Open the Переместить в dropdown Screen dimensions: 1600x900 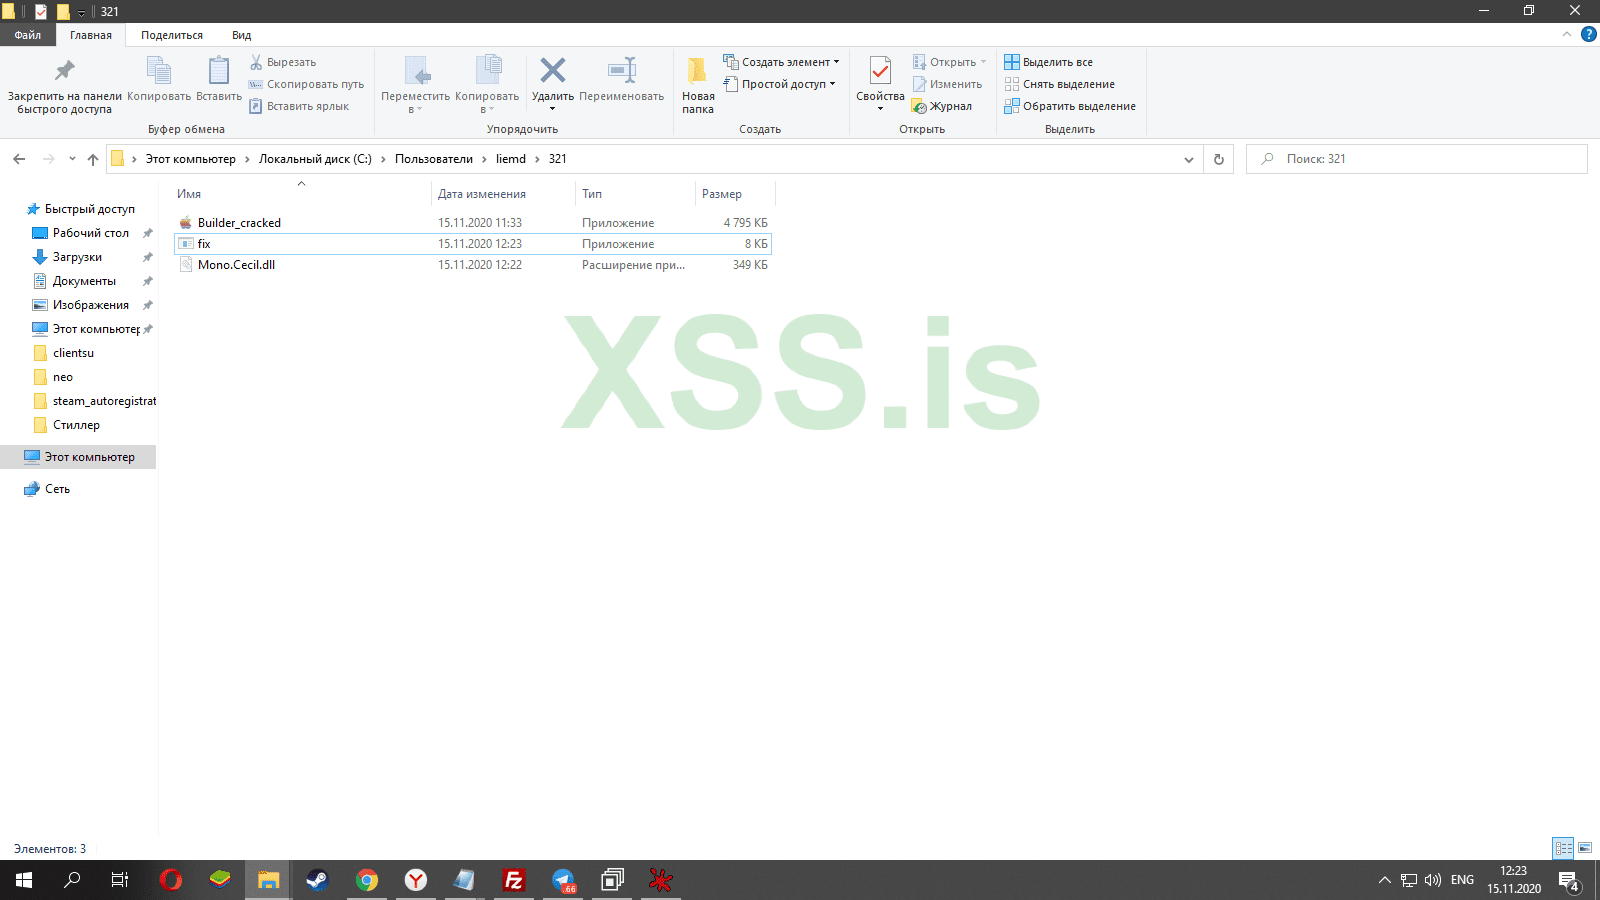pyautogui.click(x=416, y=85)
